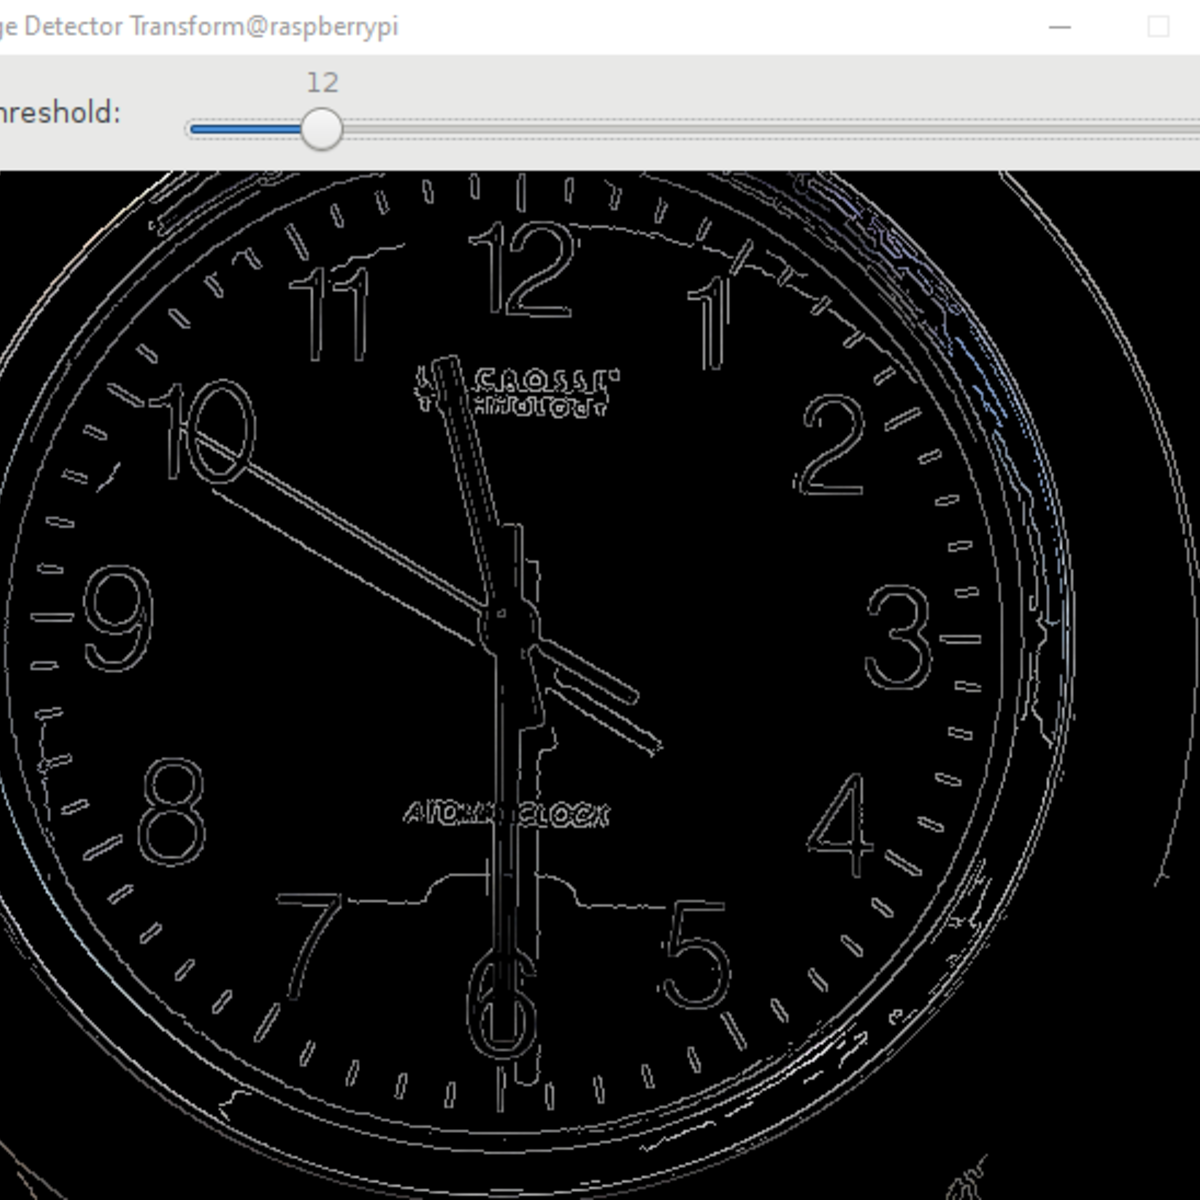
Task: Click the numeral 5 on the clock face
Action: (696, 954)
